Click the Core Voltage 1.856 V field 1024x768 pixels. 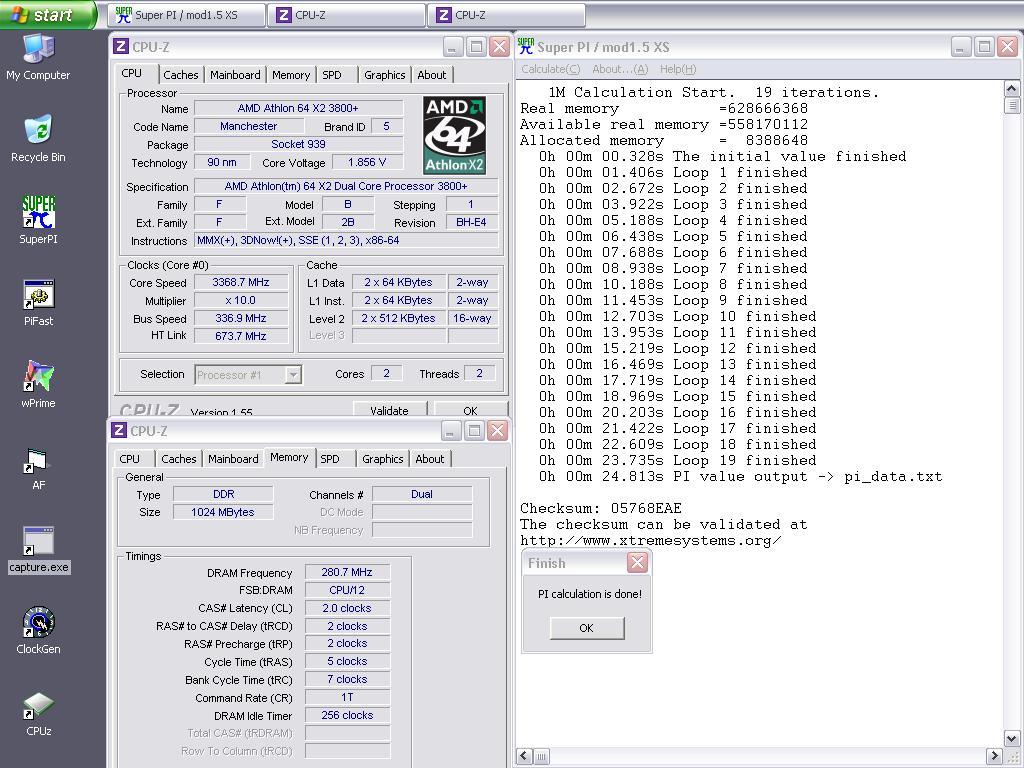(367, 162)
